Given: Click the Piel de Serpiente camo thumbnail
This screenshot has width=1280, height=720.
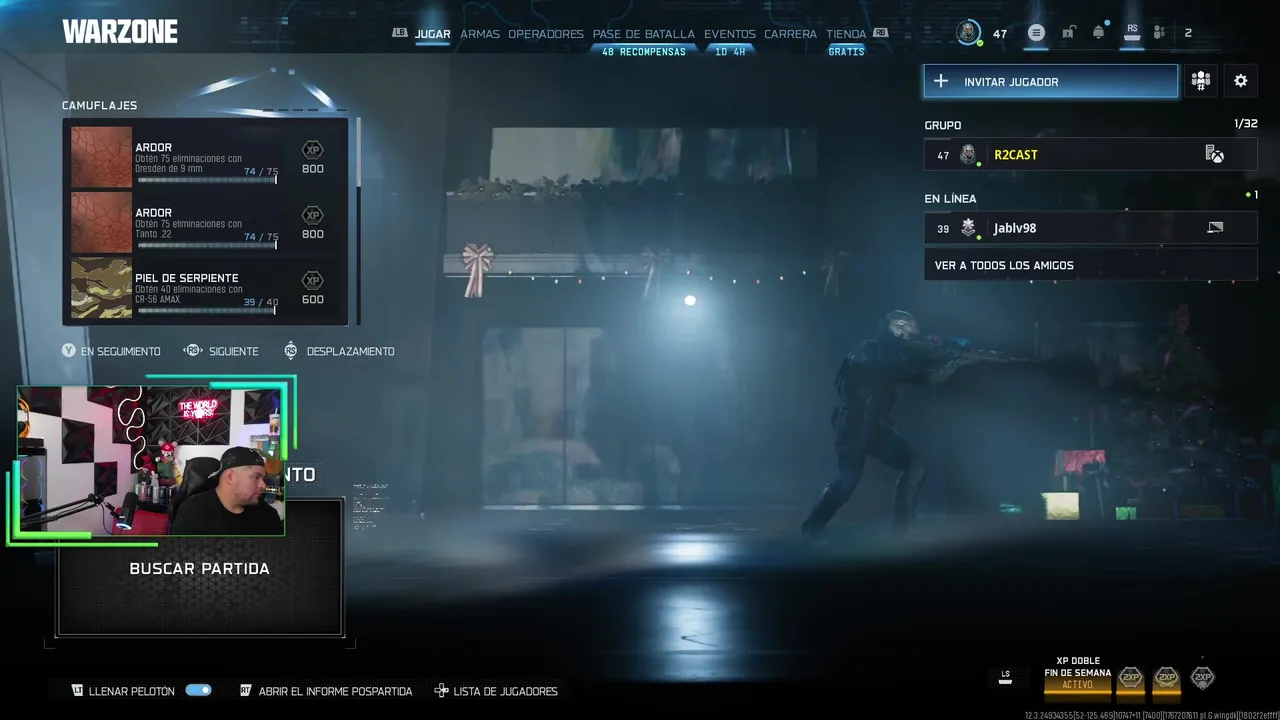Looking at the screenshot, I should pos(101,288).
